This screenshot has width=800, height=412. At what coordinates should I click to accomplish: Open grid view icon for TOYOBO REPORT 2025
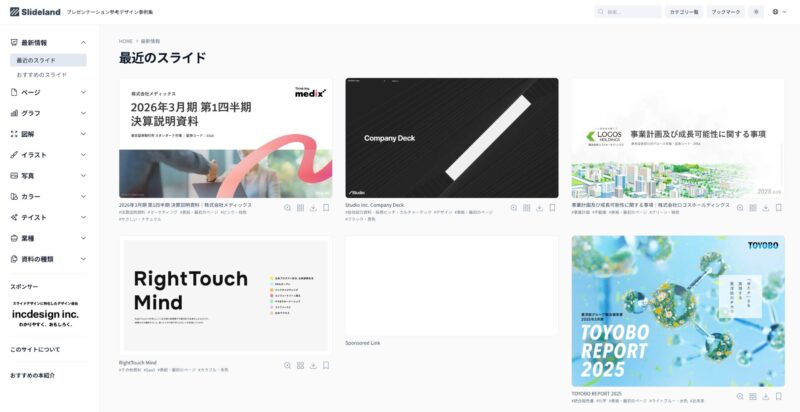pyautogui.click(x=753, y=396)
